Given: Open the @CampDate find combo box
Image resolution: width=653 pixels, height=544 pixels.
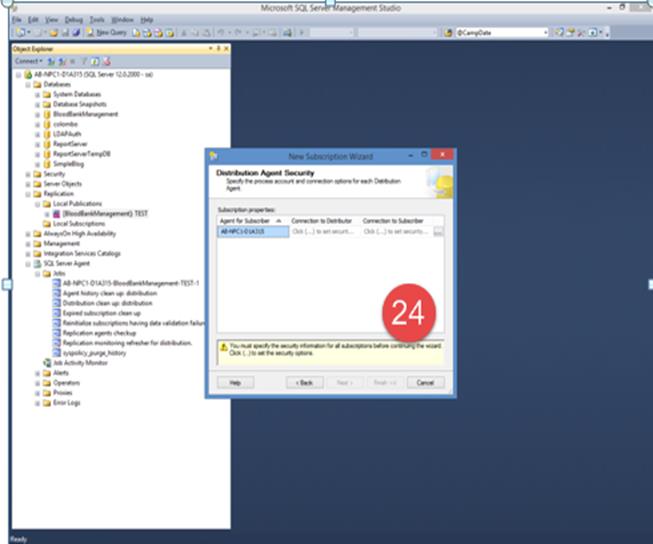Looking at the screenshot, I should (545, 32).
